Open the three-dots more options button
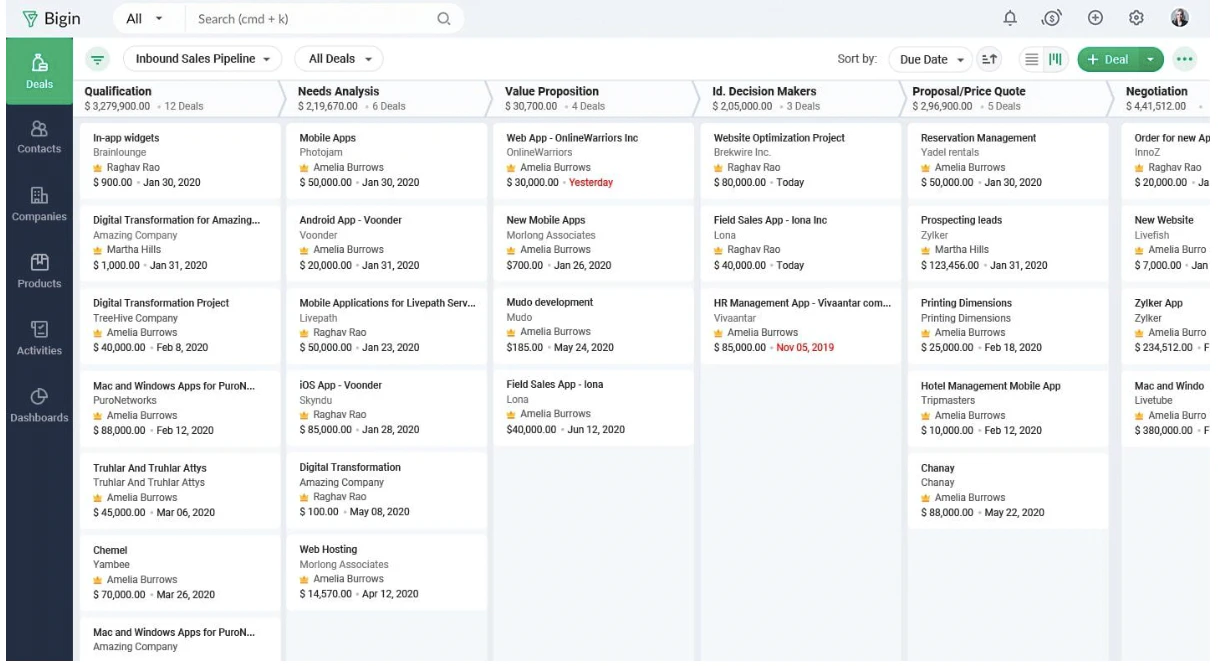Viewport: 1226px width, 666px height. click(x=1185, y=59)
